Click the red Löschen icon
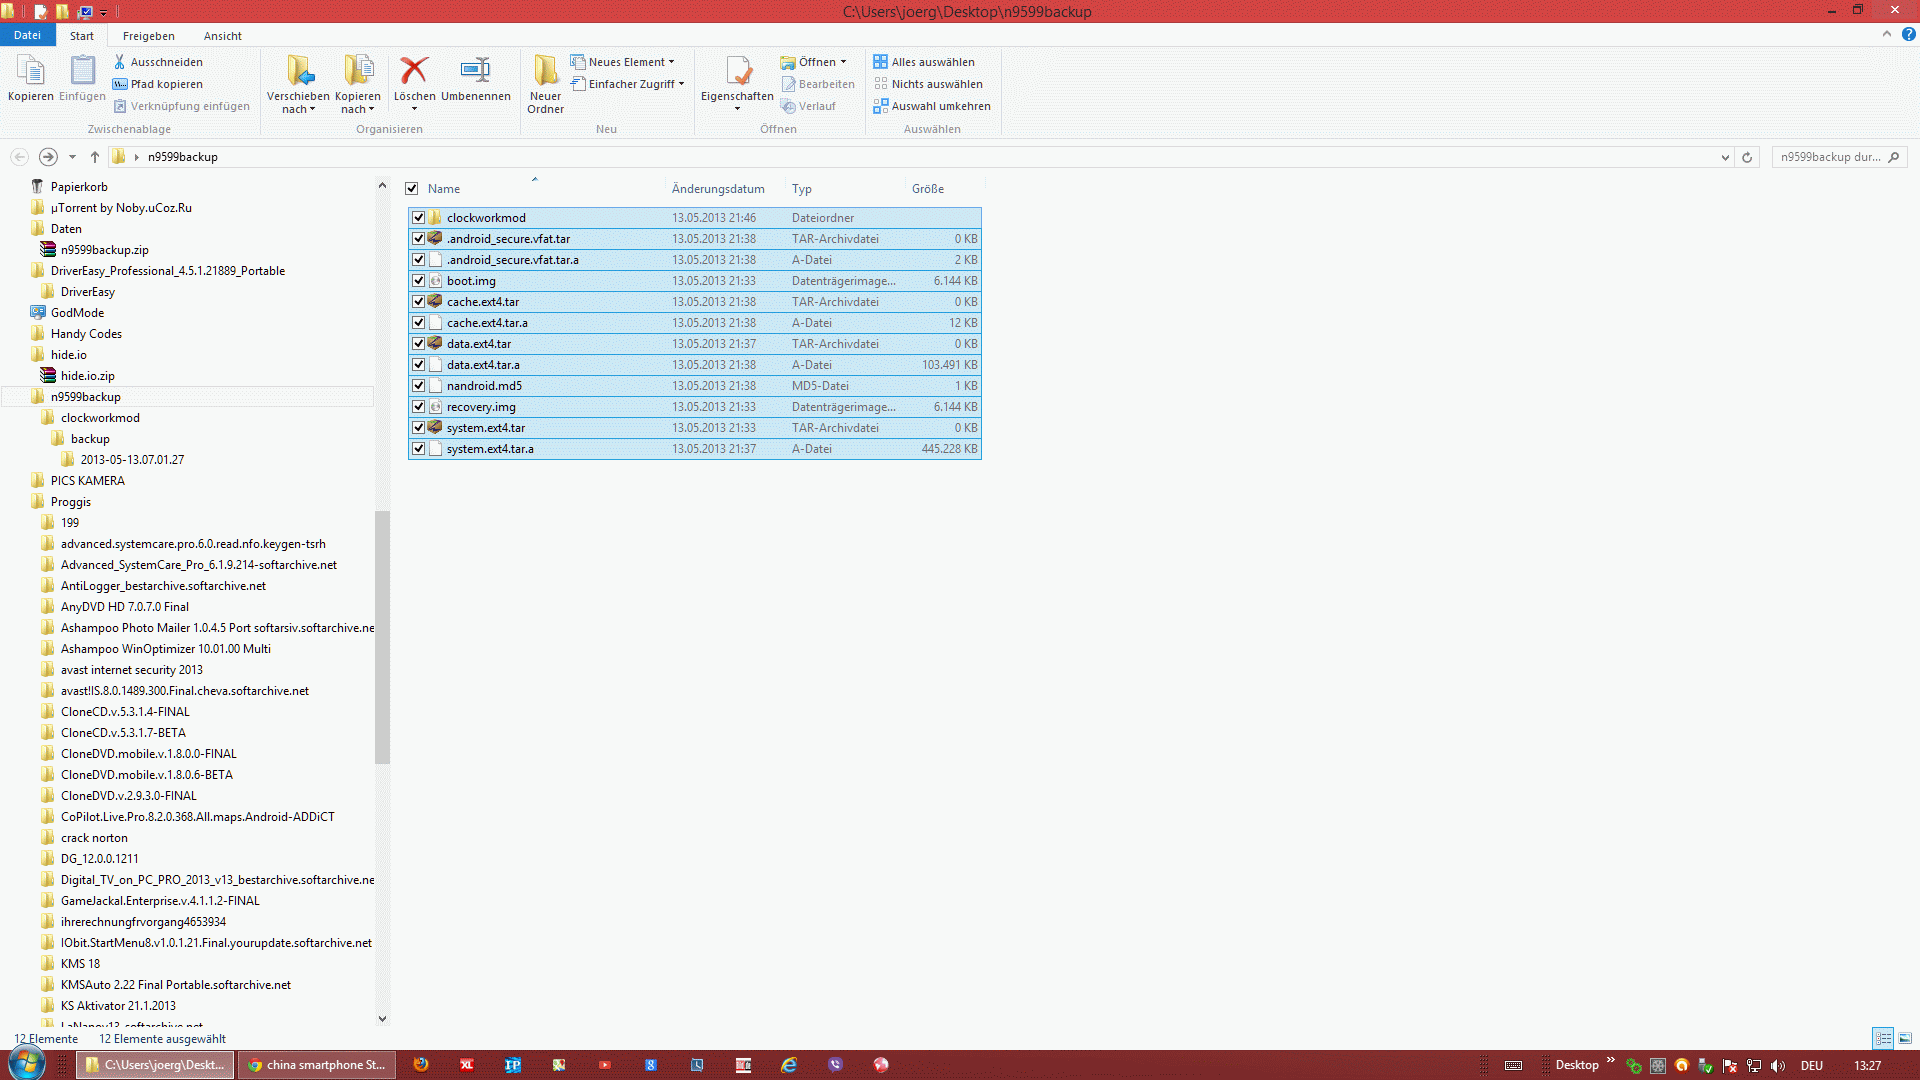The image size is (1920, 1080). (414, 70)
